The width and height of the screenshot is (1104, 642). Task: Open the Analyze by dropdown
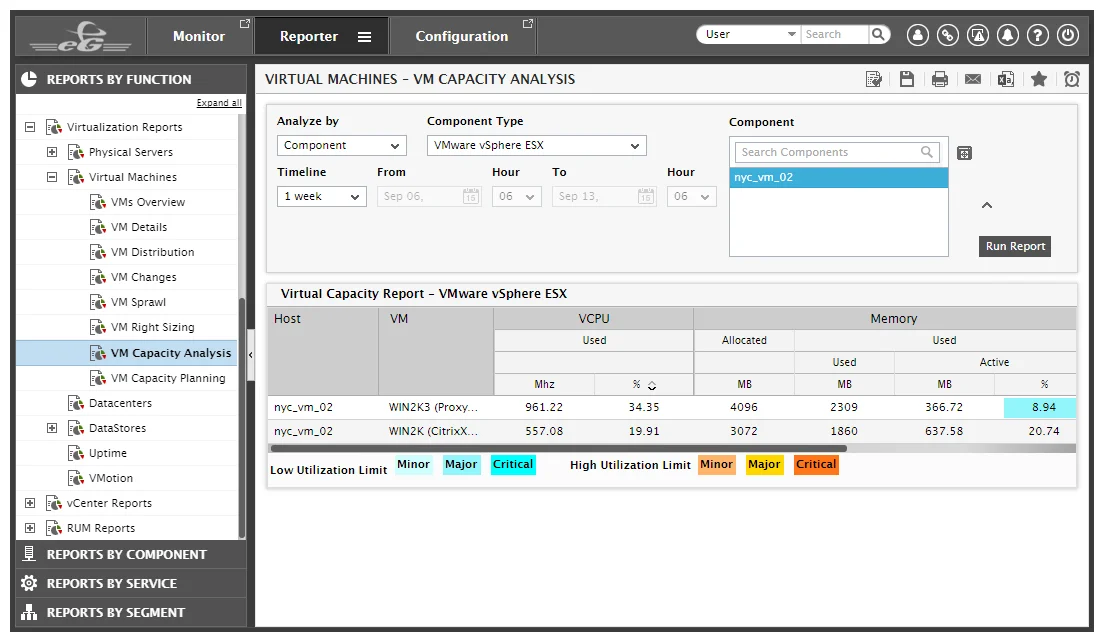pos(341,146)
